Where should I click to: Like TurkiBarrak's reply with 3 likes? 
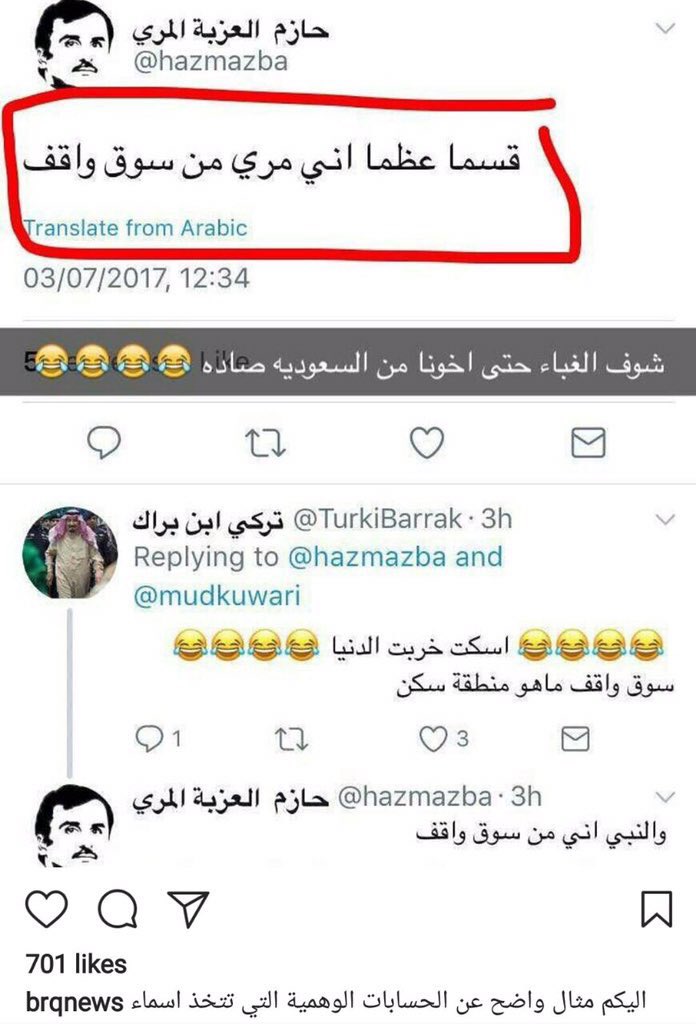[x=443, y=739]
